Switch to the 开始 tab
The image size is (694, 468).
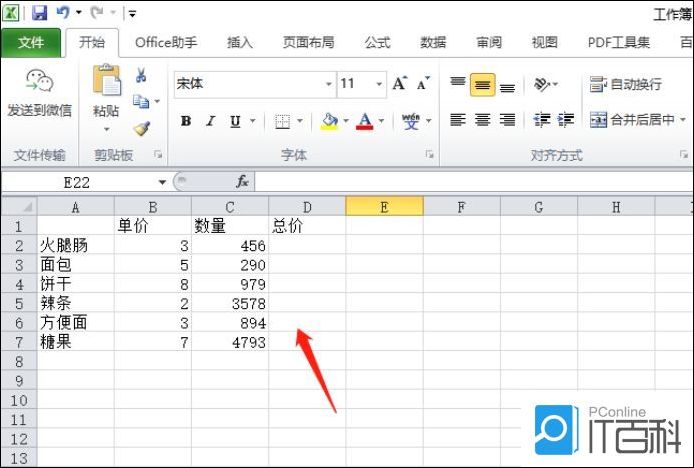click(92, 43)
